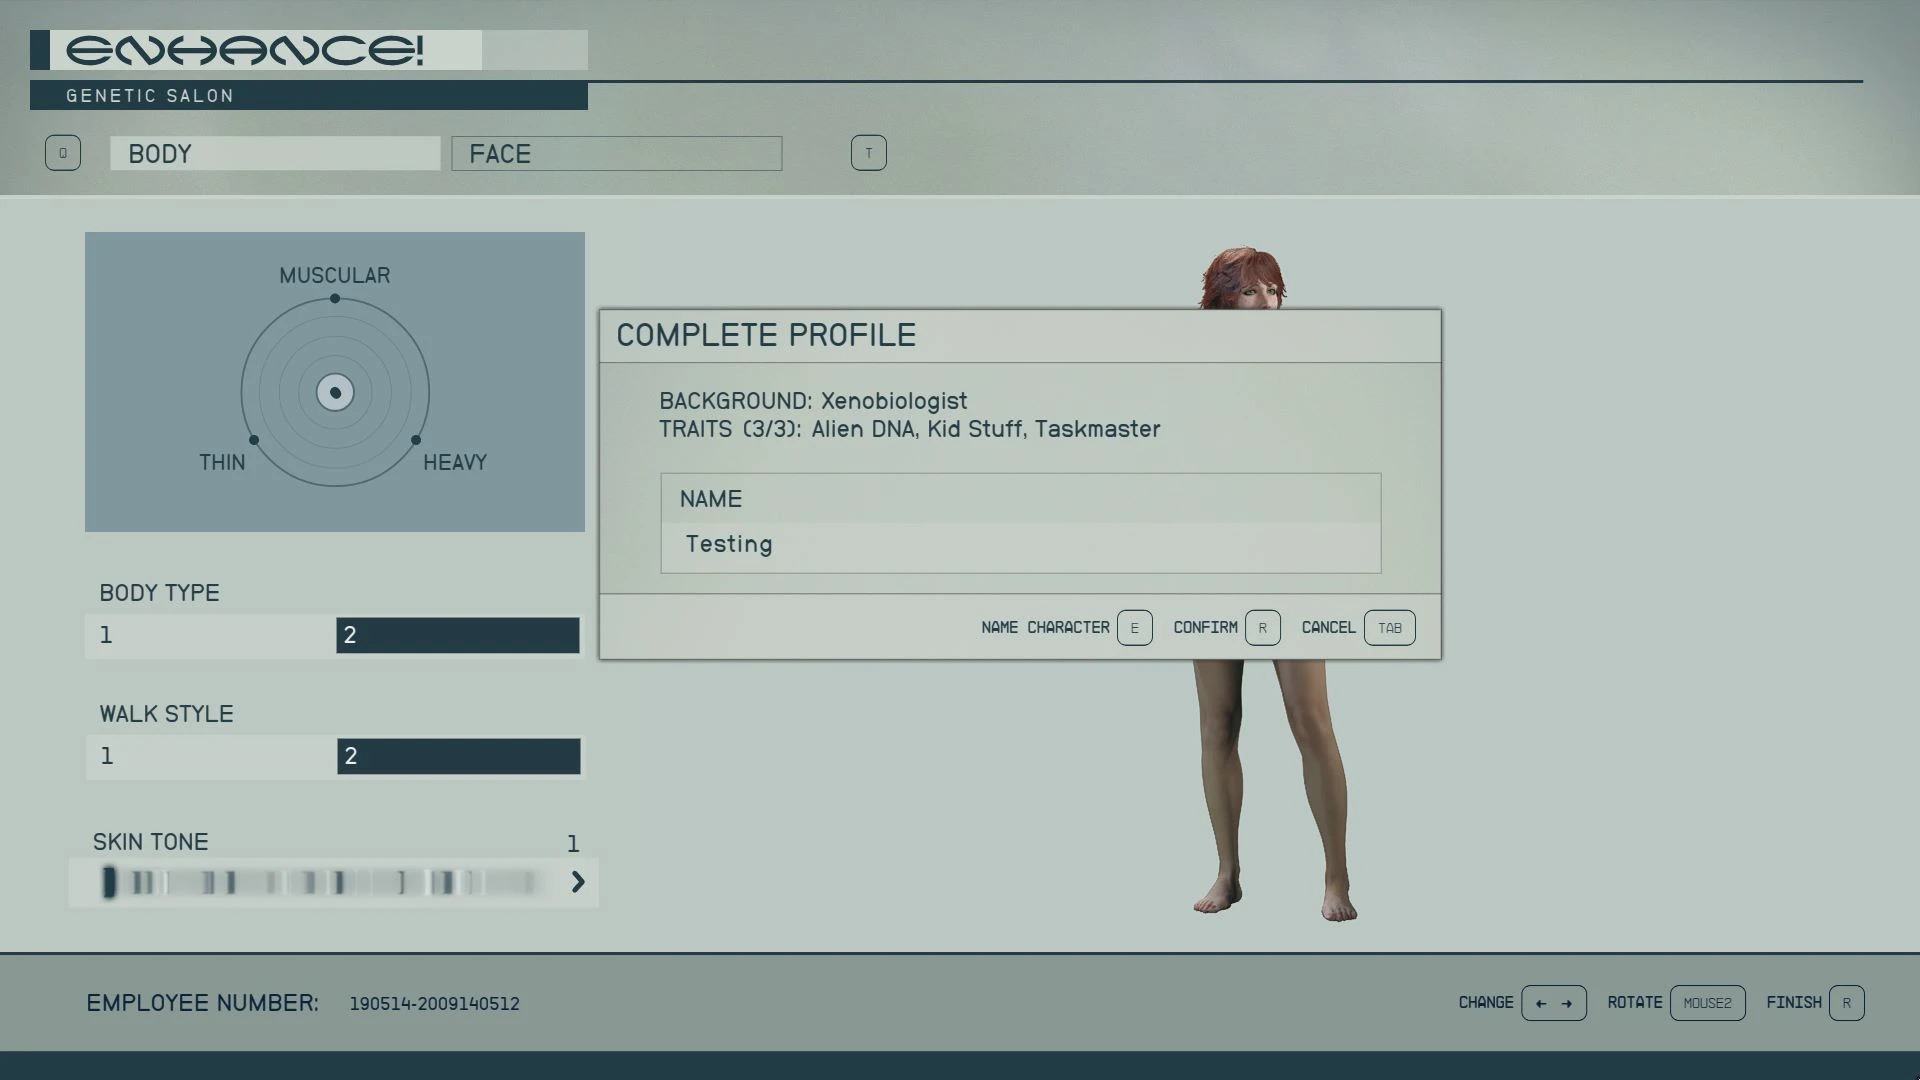Click the MOUSE2 Rotate icon
This screenshot has height=1080, width=1920.
(1708, 1003)
